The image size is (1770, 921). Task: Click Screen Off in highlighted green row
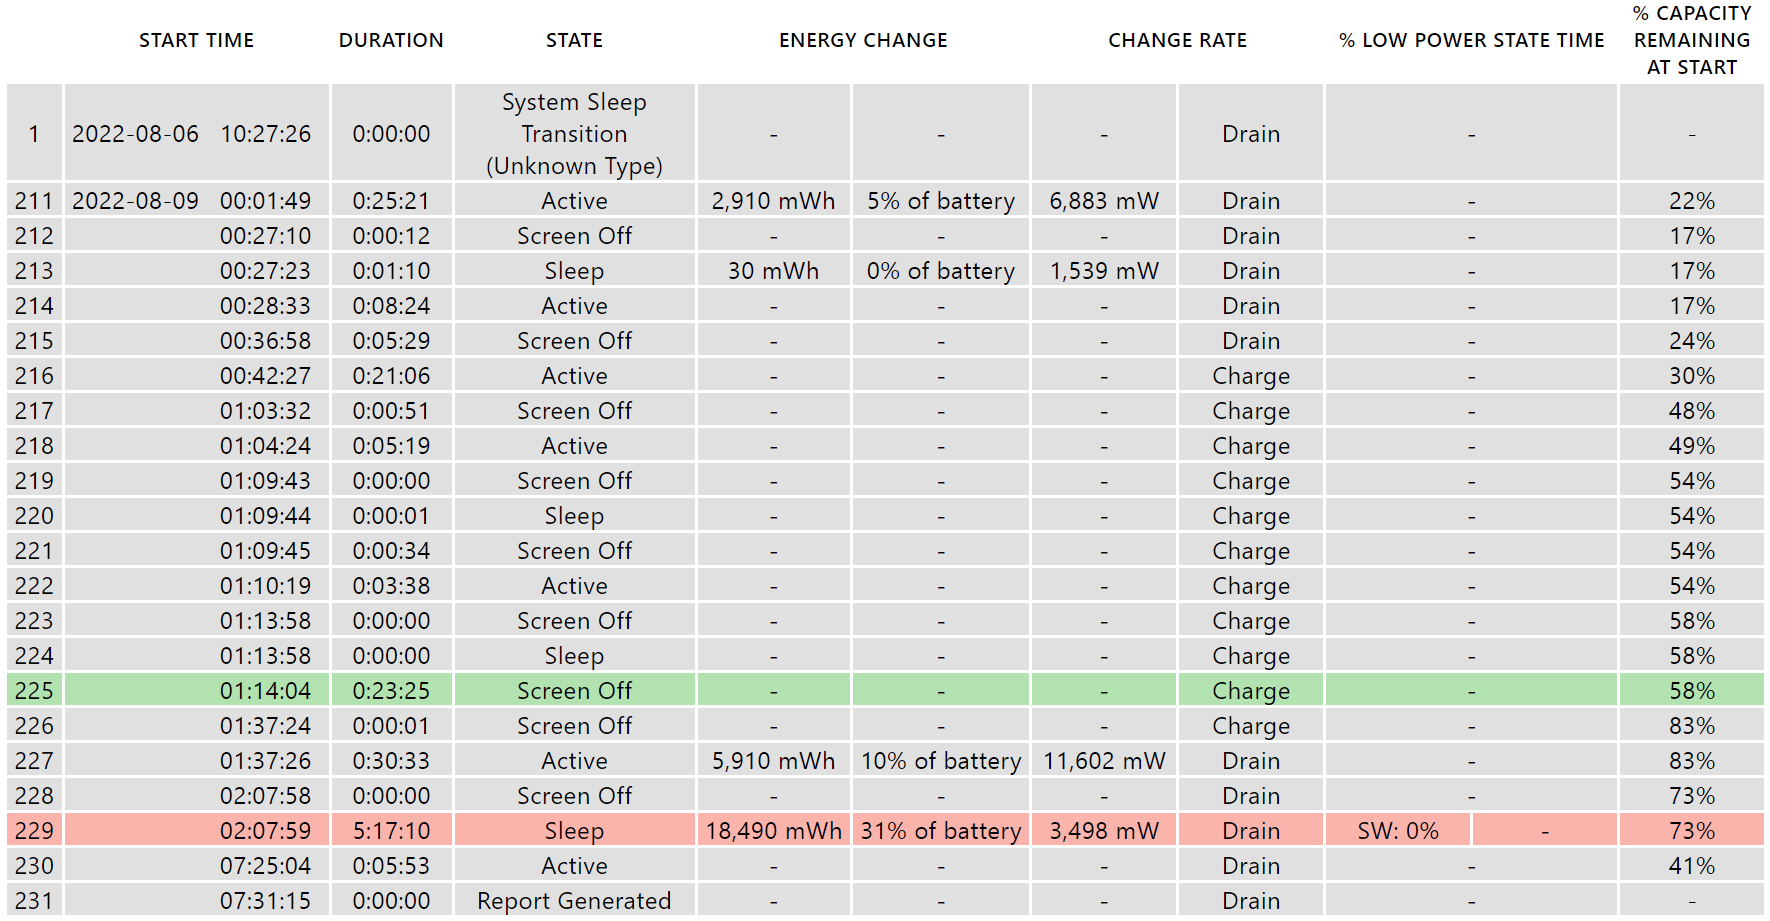(x=574, y=690)
